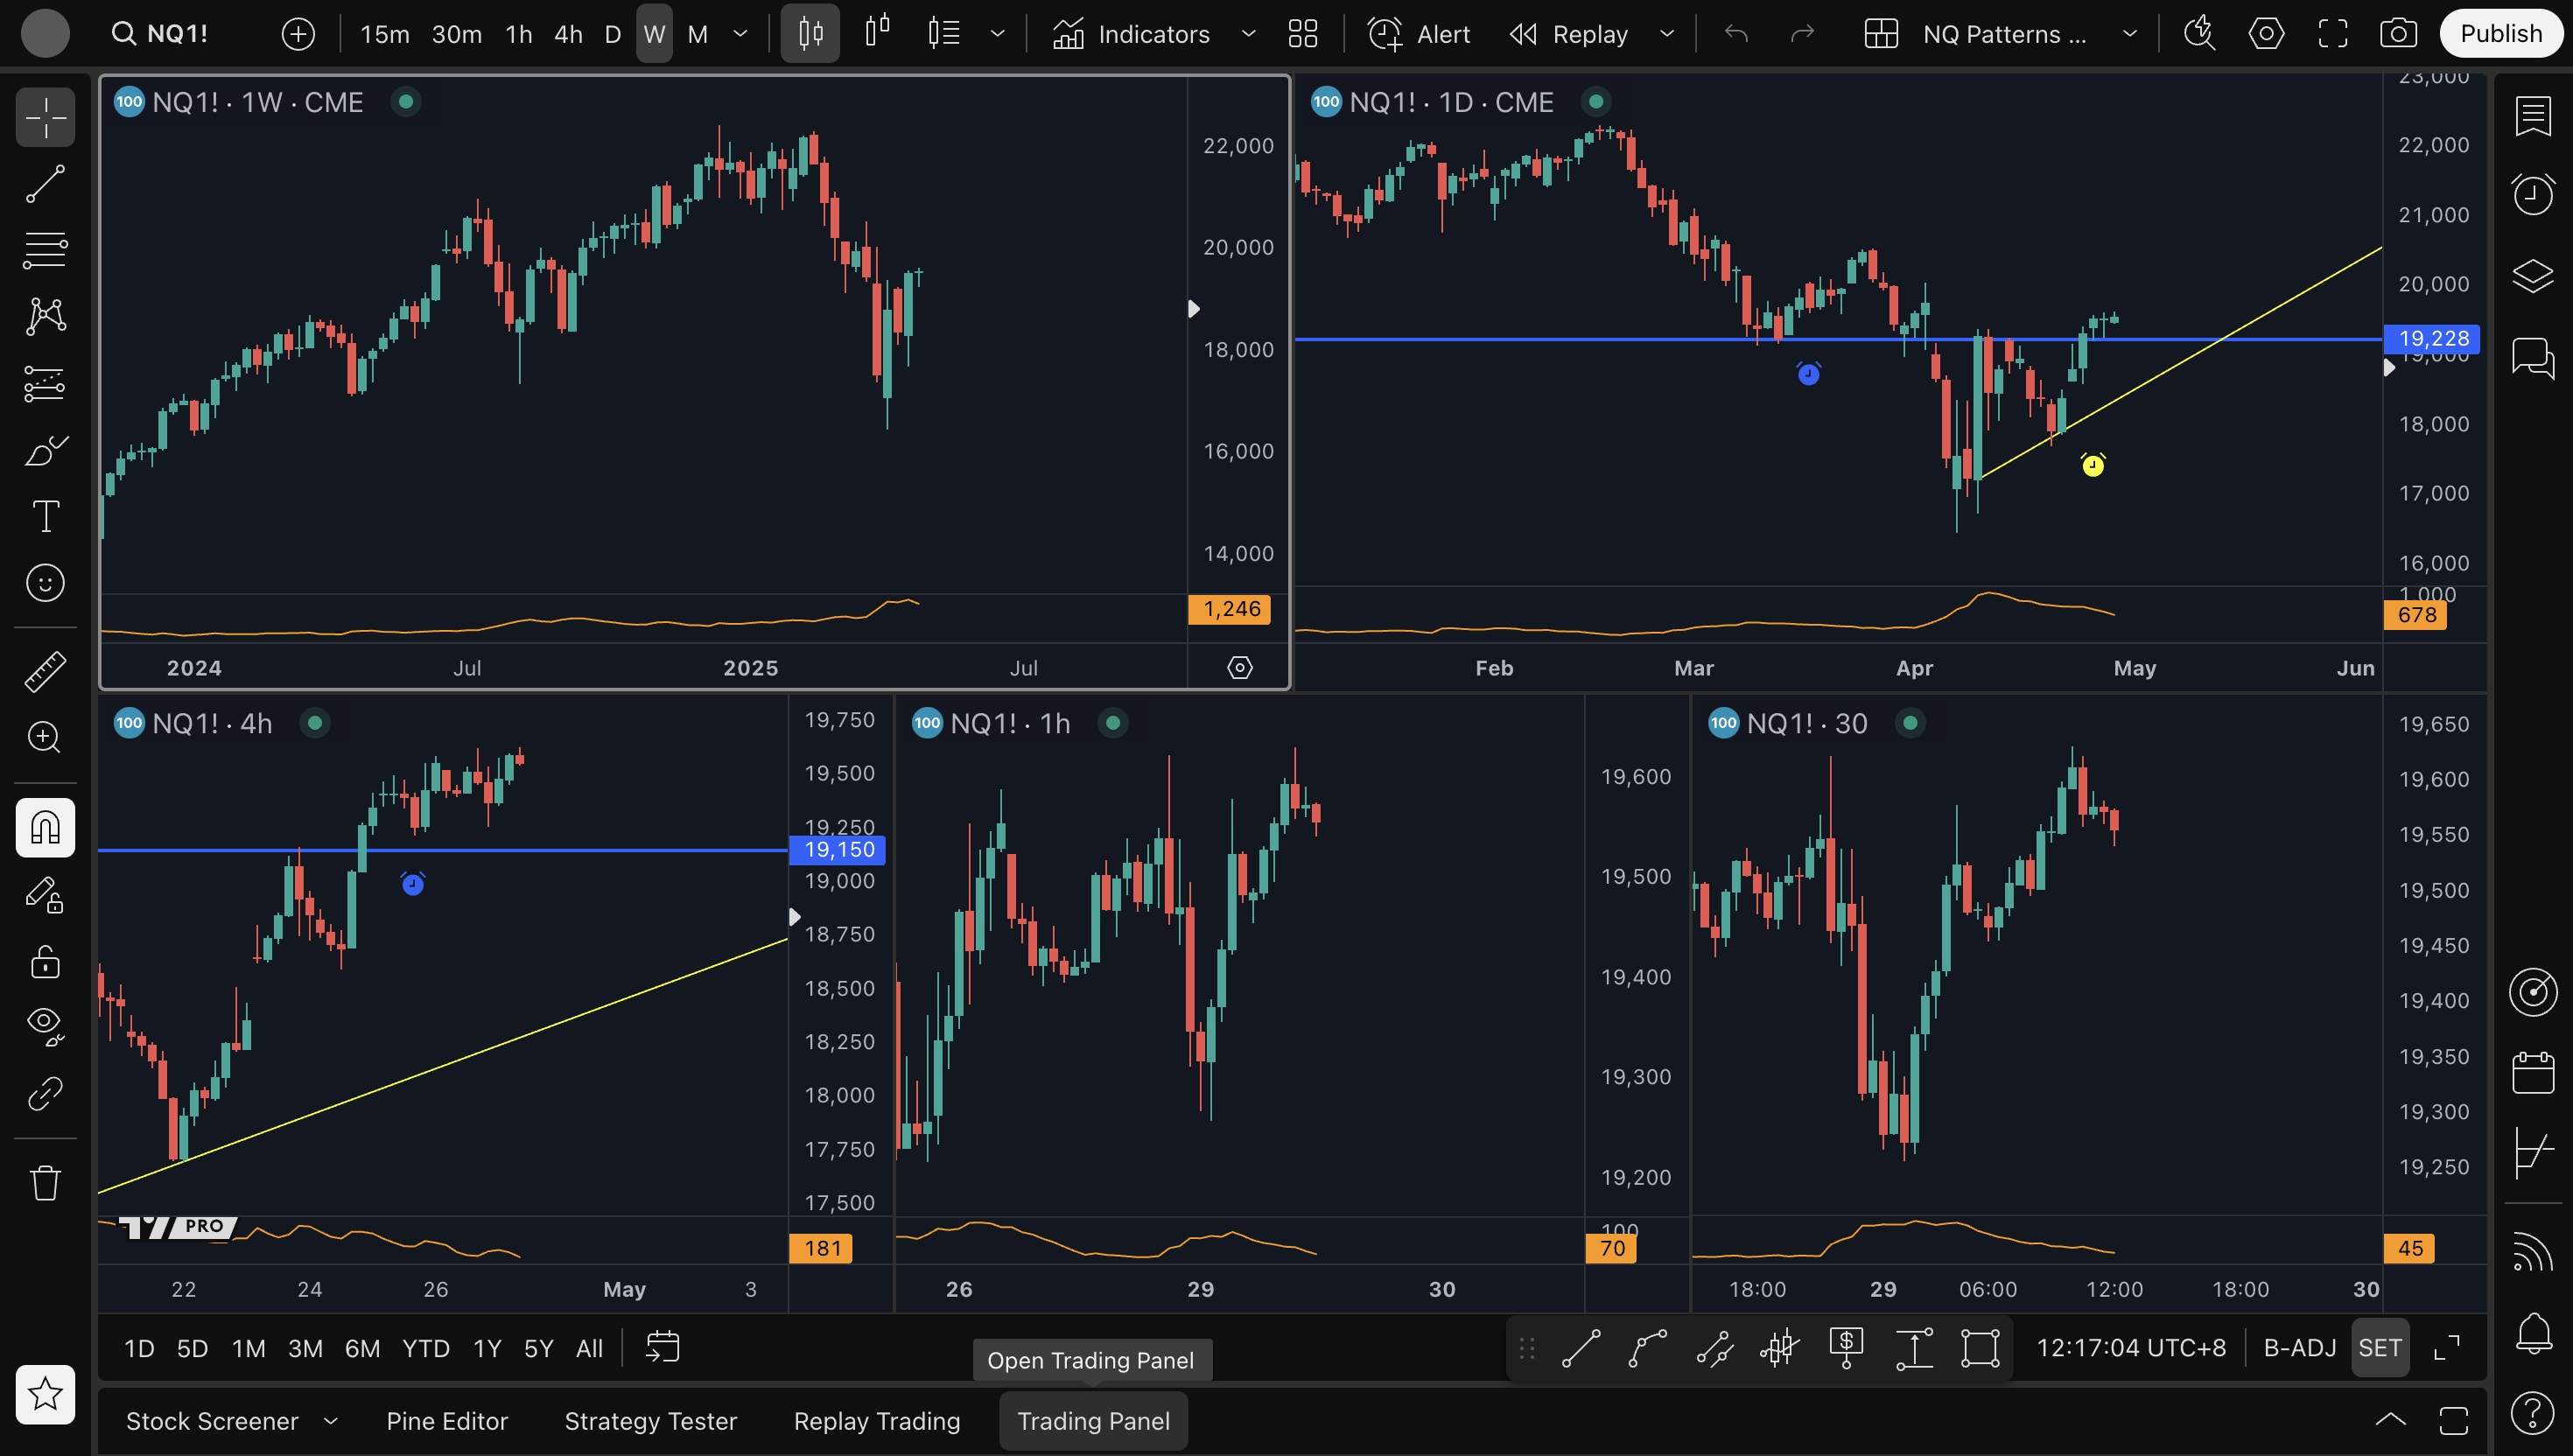This screenshot has height=1456, width=2573.
Task: Select the Text annotation tool
Action: coord(45,516)
